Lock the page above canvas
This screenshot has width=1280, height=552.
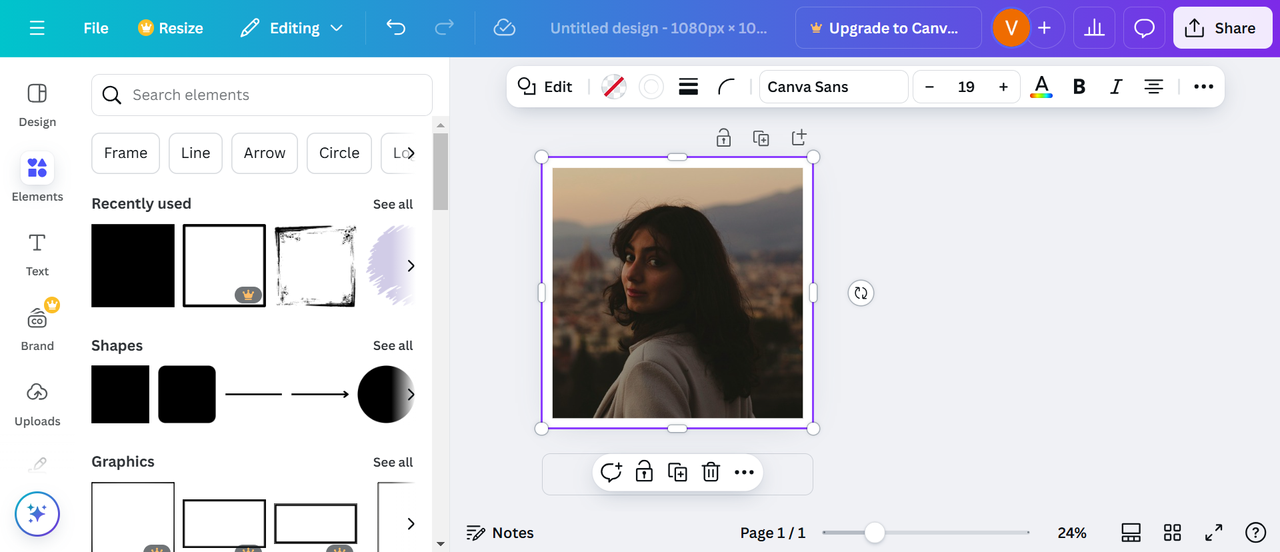tap(723, 138)
